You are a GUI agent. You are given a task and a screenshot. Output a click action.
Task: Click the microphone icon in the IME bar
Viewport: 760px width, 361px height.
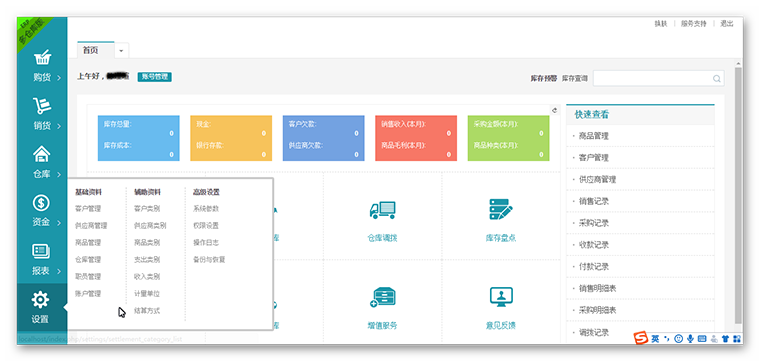(690, 338)
